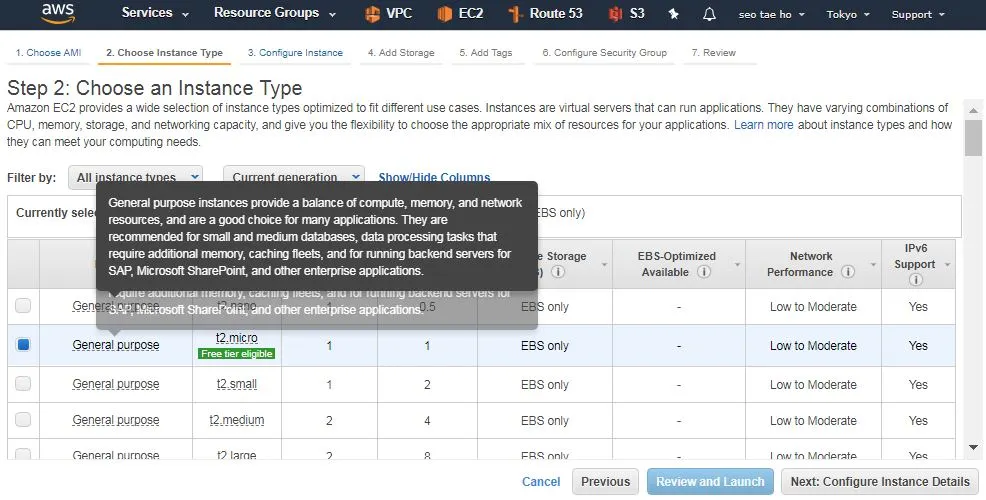986x500 pixels.
Task: Click the Show/Hide Columns link
Action: click(x=434, y=177)
